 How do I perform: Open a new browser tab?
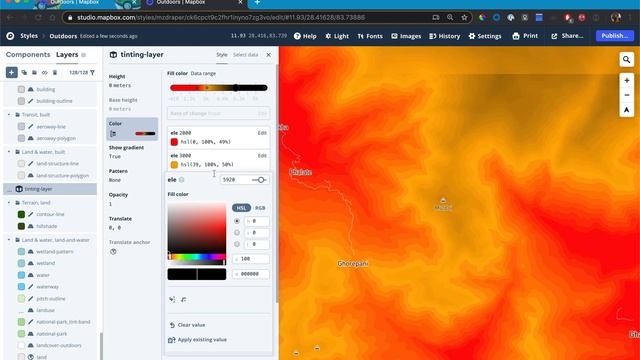pos(257,3)
